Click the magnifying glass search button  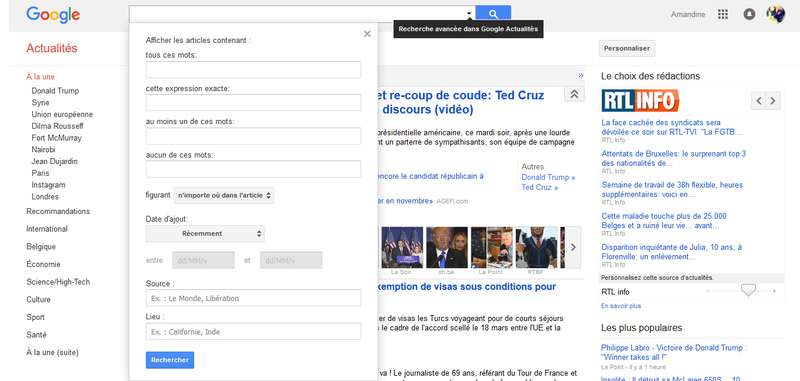pyautogui.click(x=493, y=14)
